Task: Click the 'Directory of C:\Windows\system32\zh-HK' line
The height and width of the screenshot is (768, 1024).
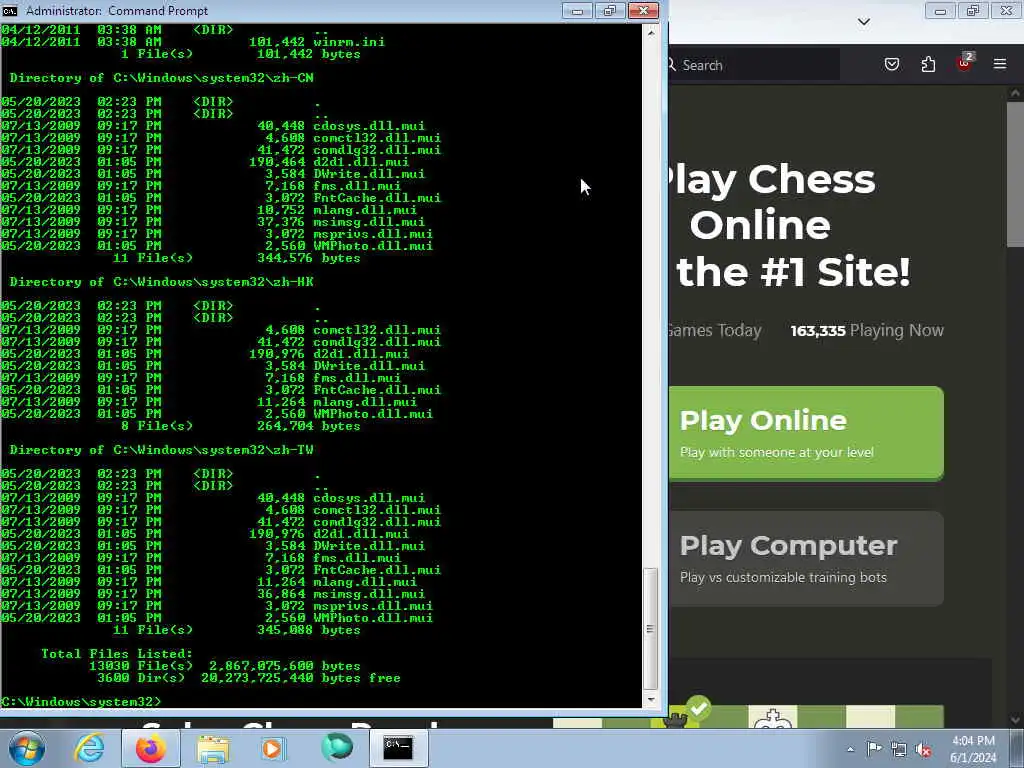Action: pyautogui.click(x=161, y=282)
